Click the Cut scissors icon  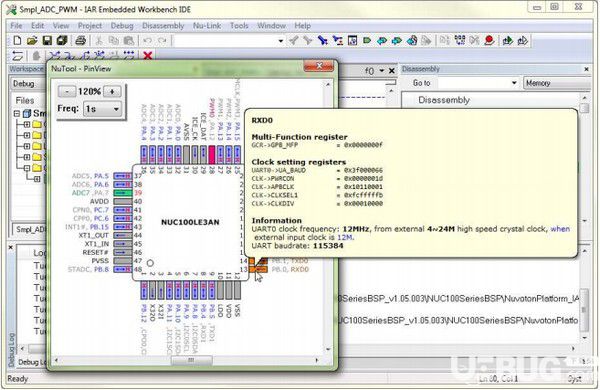99,40
